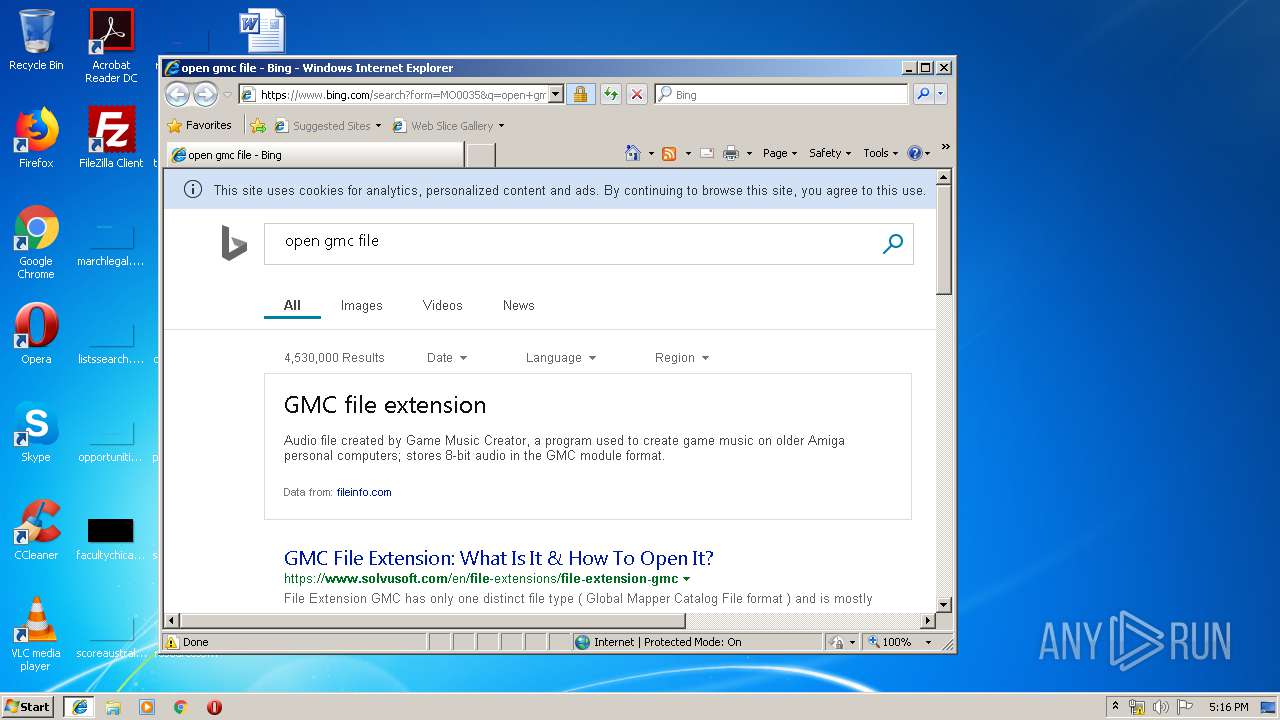The height and width of the screenshot is (720, 1280).
Task: Submit search with the page magnifier icon
Action: pos(893,244)
